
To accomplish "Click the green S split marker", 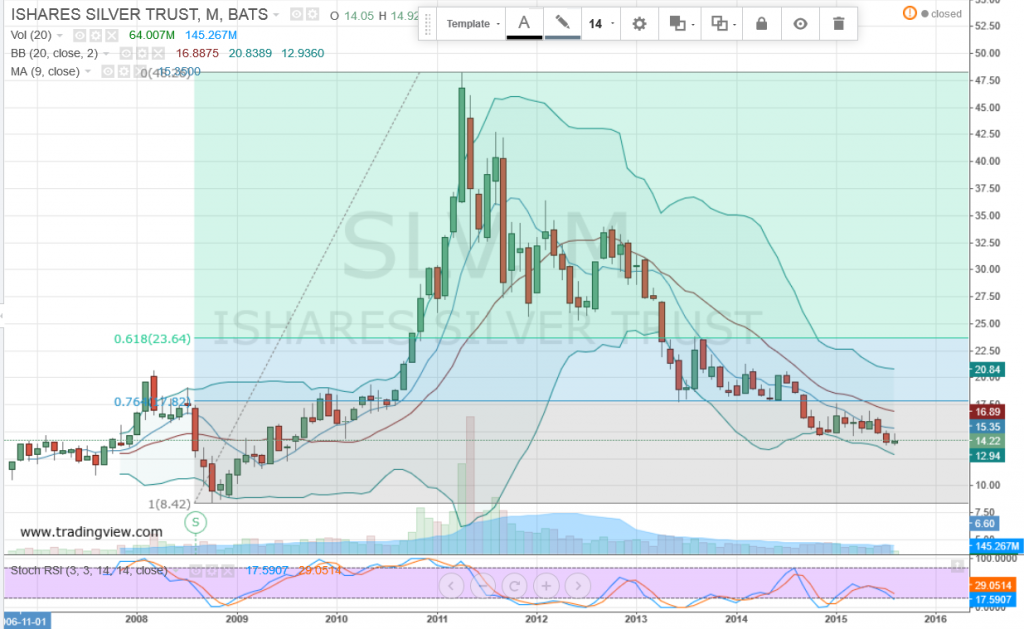I will click(x=195, y=522).
